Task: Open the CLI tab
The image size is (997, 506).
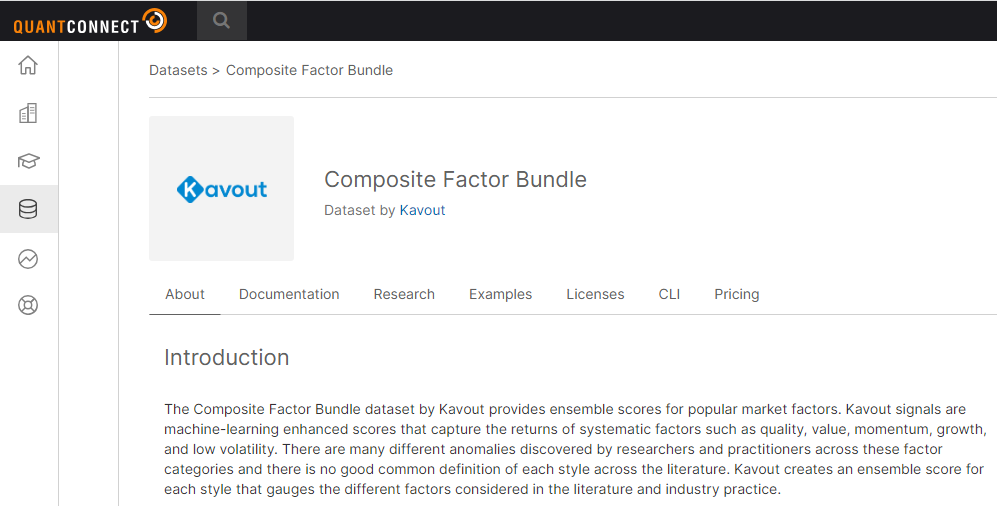Action: tap(669, 295)
